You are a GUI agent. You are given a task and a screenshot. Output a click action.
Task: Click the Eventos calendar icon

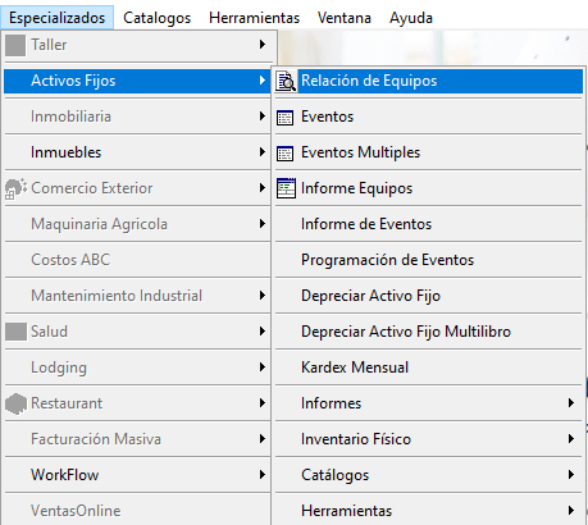(285, 117)
